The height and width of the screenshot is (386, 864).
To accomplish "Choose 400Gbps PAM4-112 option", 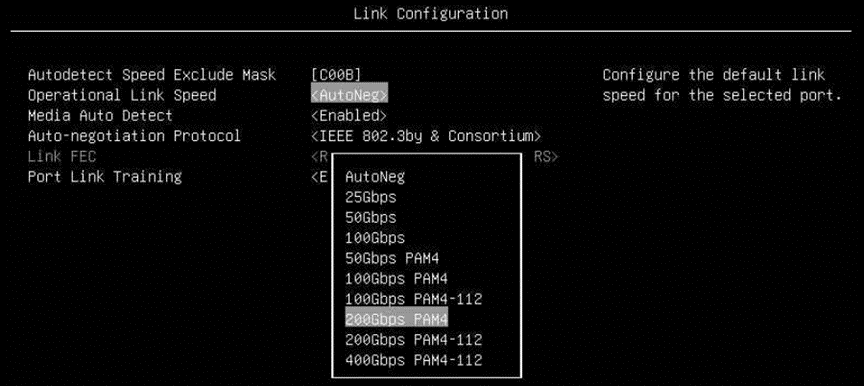I will [x=413, y=360].
